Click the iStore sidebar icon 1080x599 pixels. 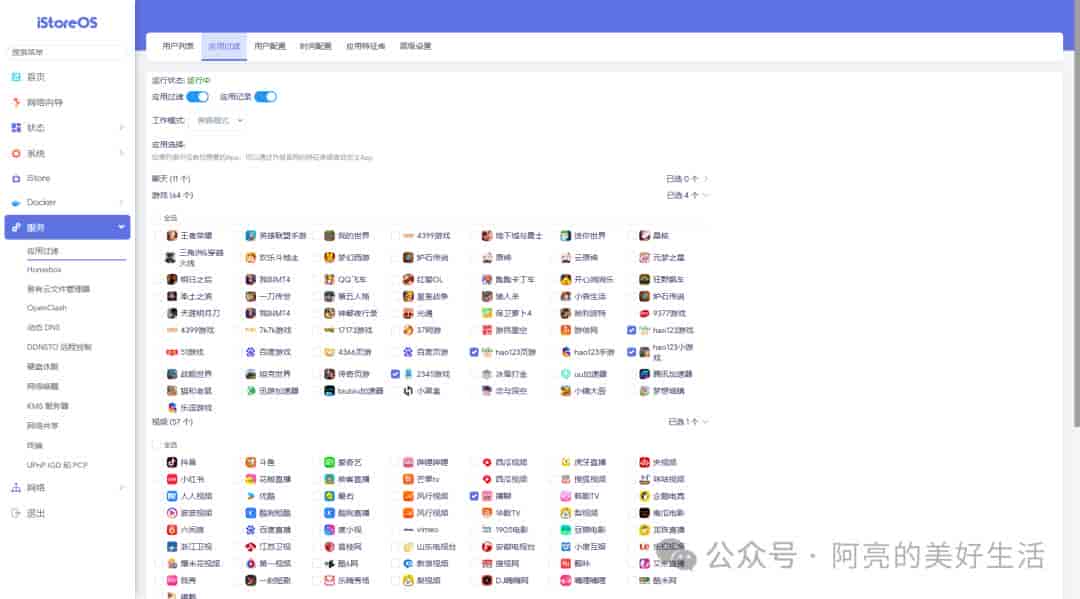(x=16, y=178)
